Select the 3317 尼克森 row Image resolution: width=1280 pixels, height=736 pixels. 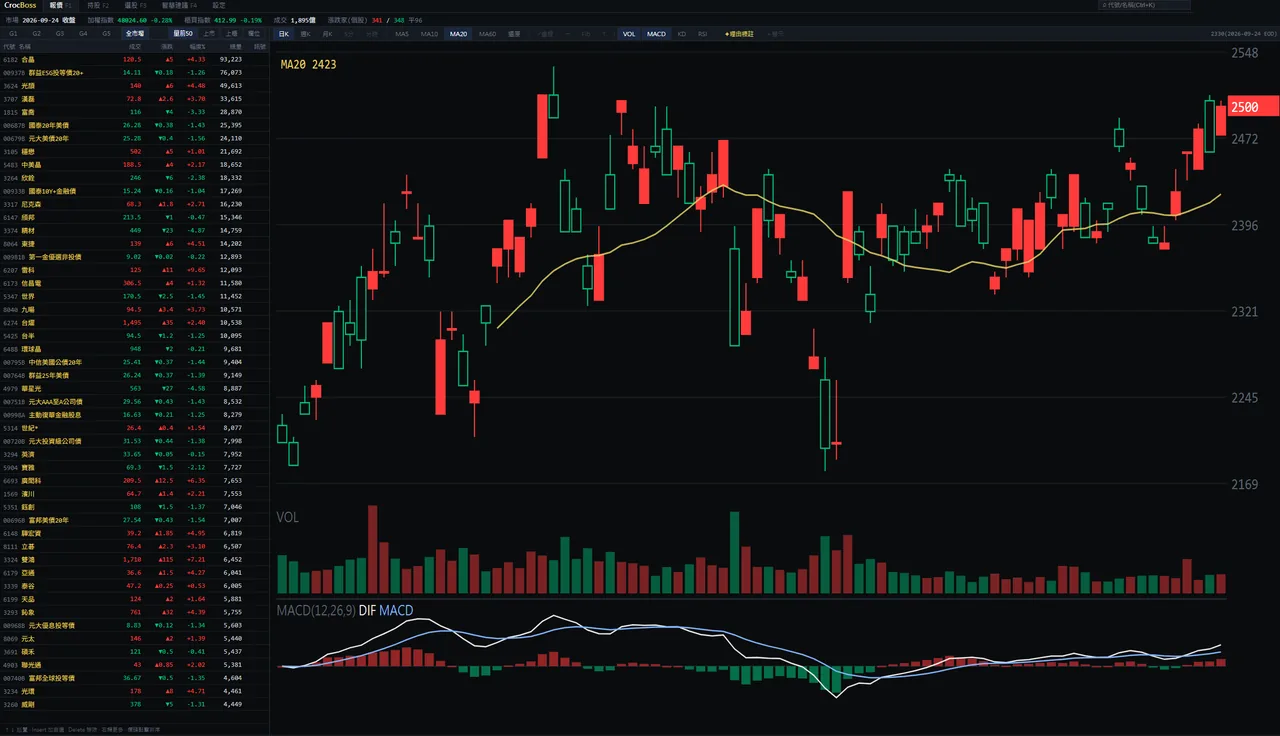tap(134, 204)
